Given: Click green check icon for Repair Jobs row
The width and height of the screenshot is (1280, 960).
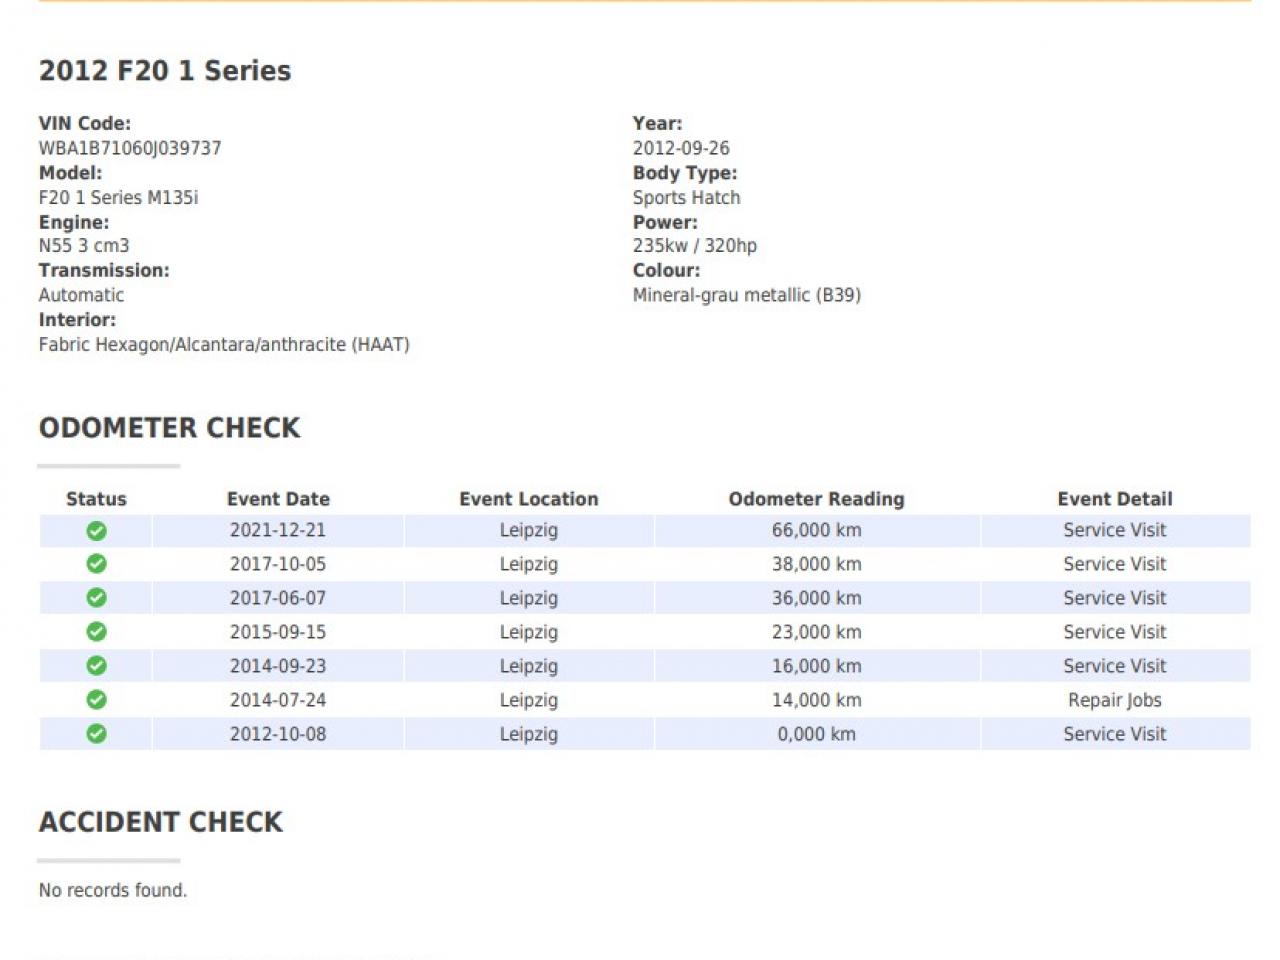Looking at the screenshot, I should tap(96, 700).
